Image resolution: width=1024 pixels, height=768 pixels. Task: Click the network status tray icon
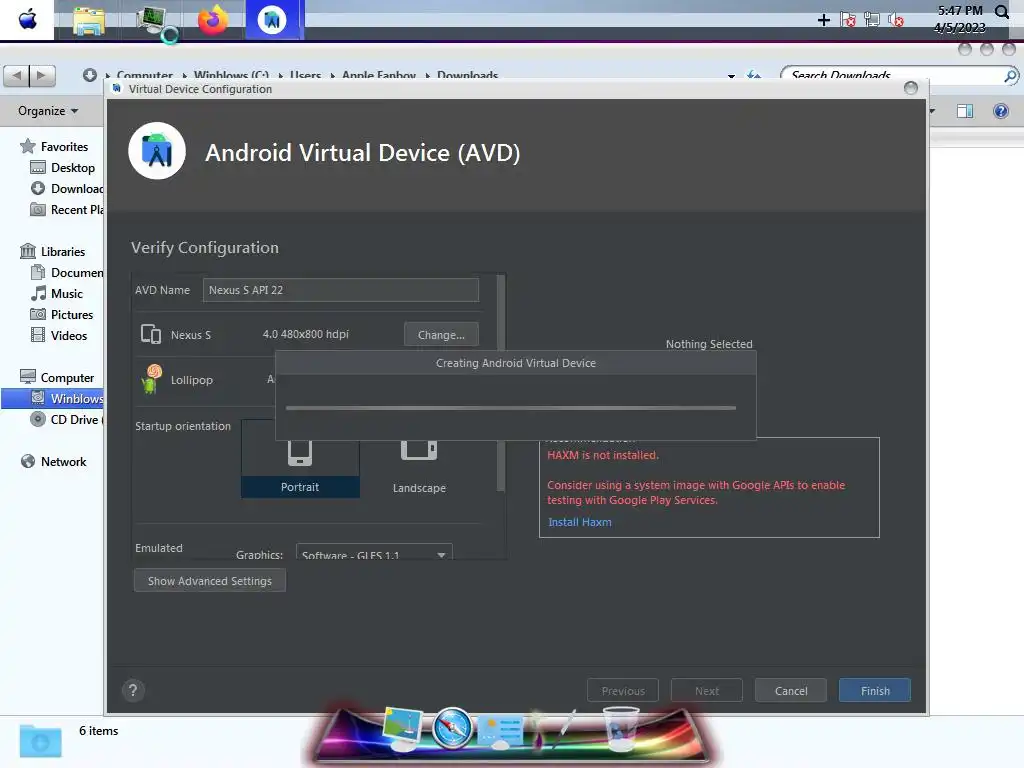coord(872,20)
